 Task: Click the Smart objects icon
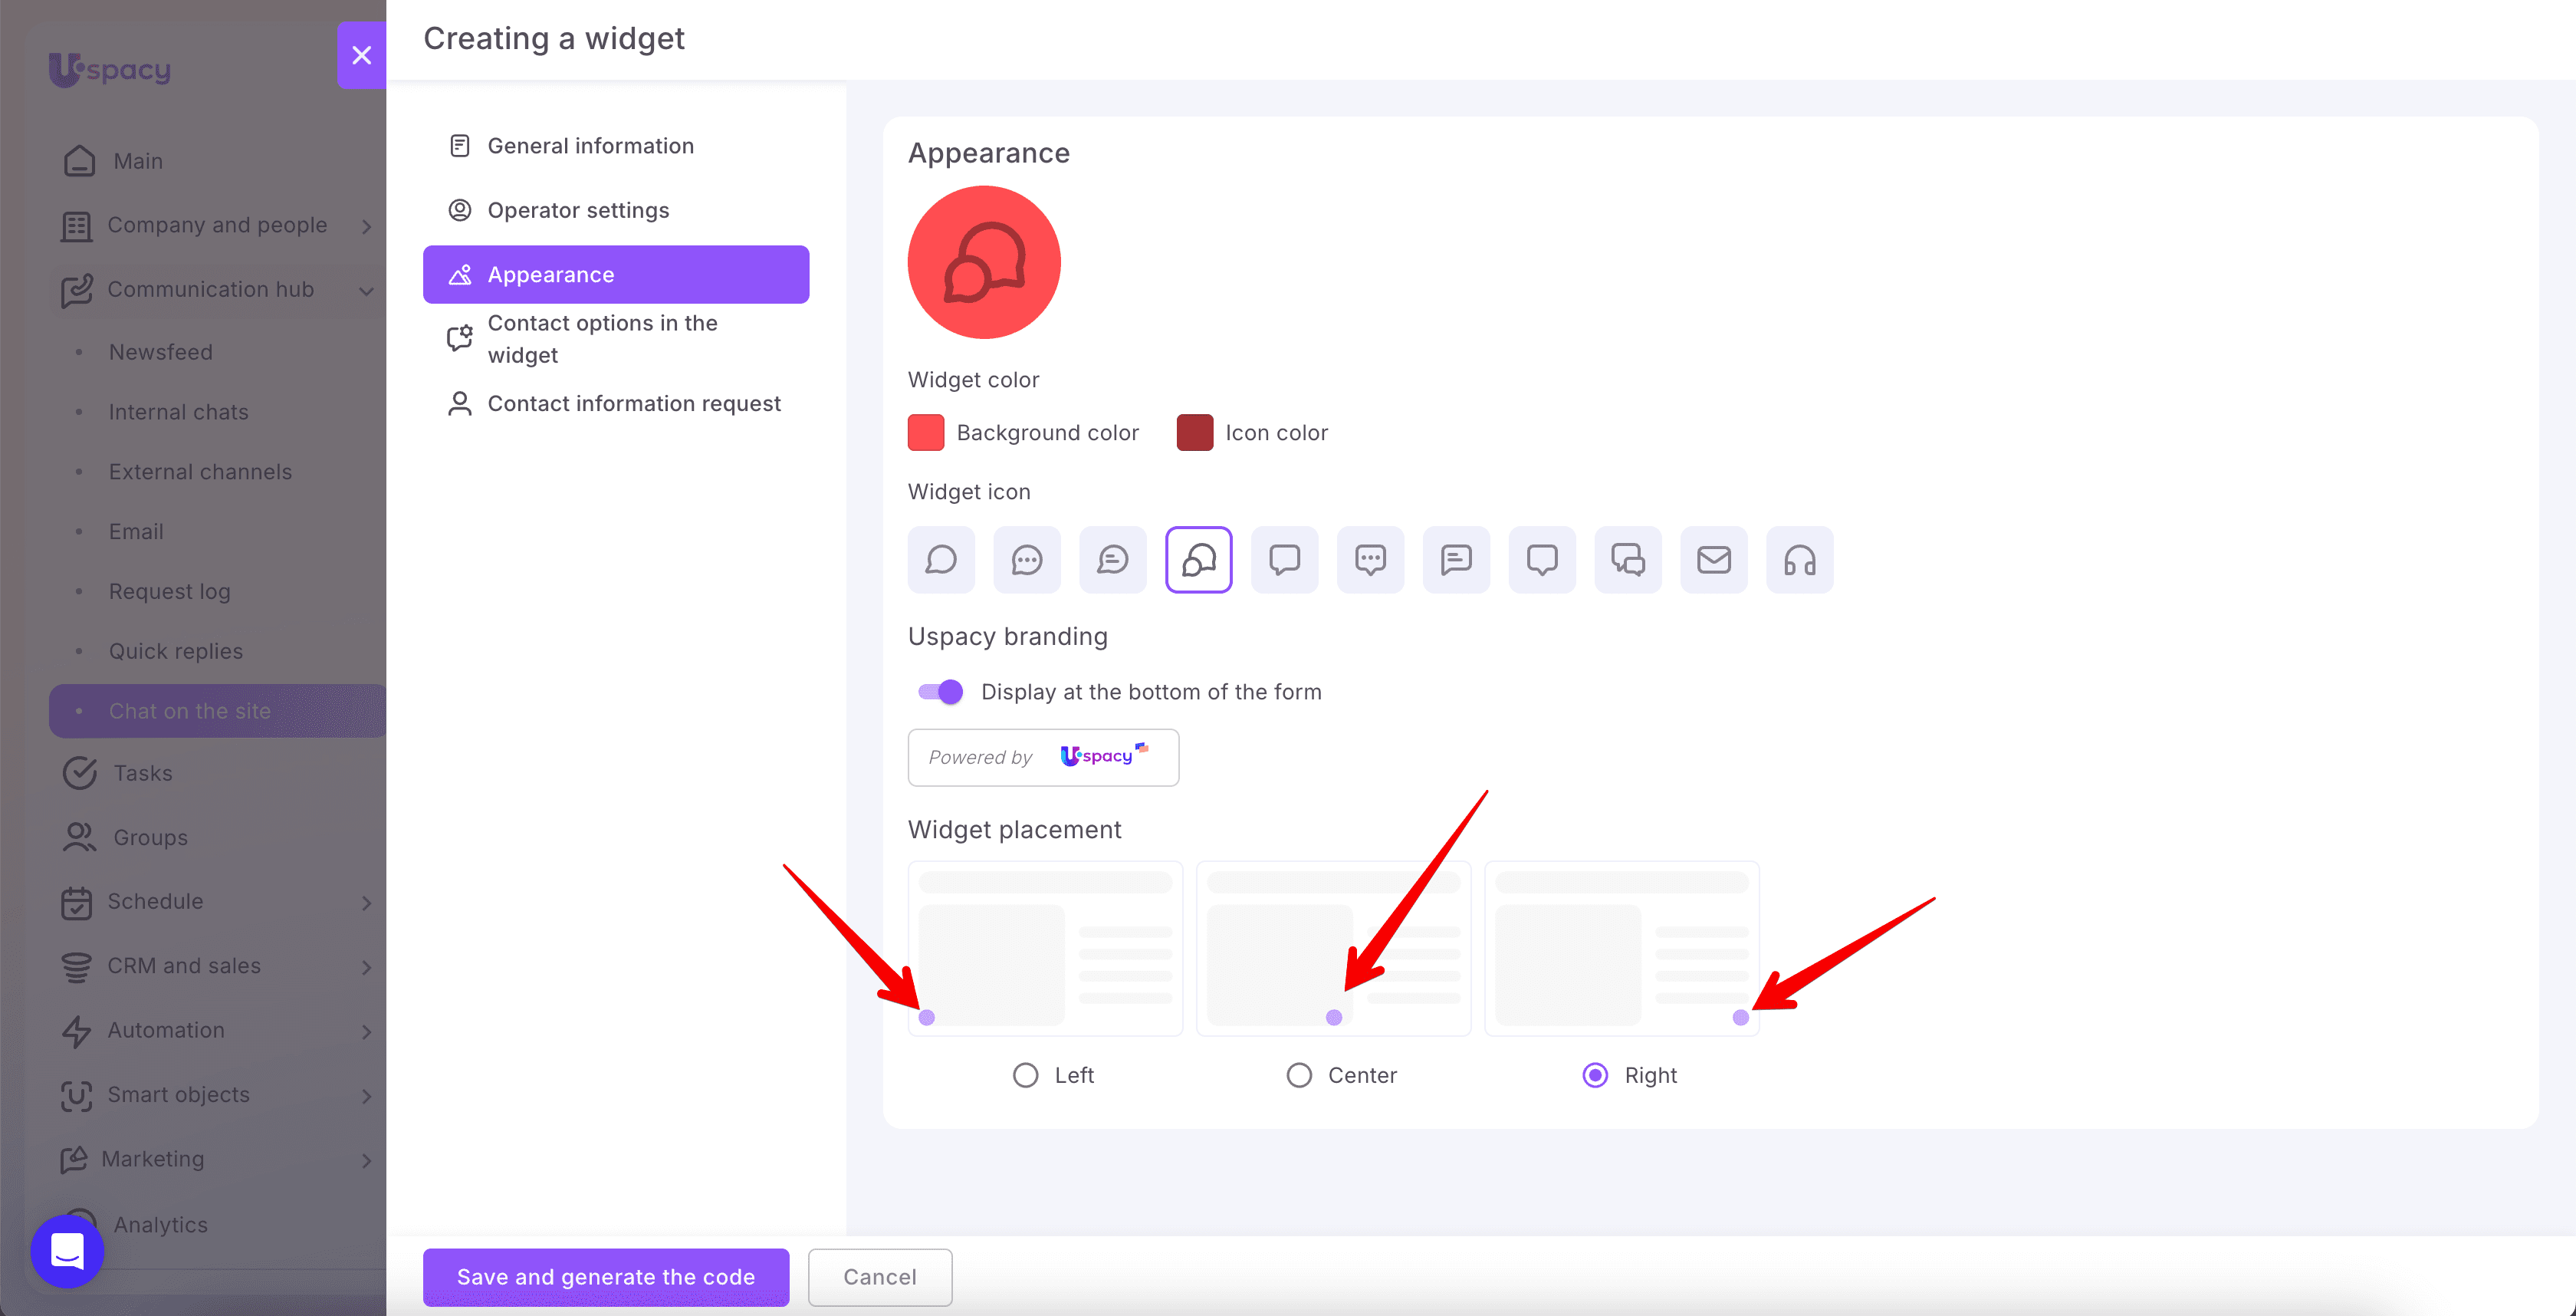77,1095
